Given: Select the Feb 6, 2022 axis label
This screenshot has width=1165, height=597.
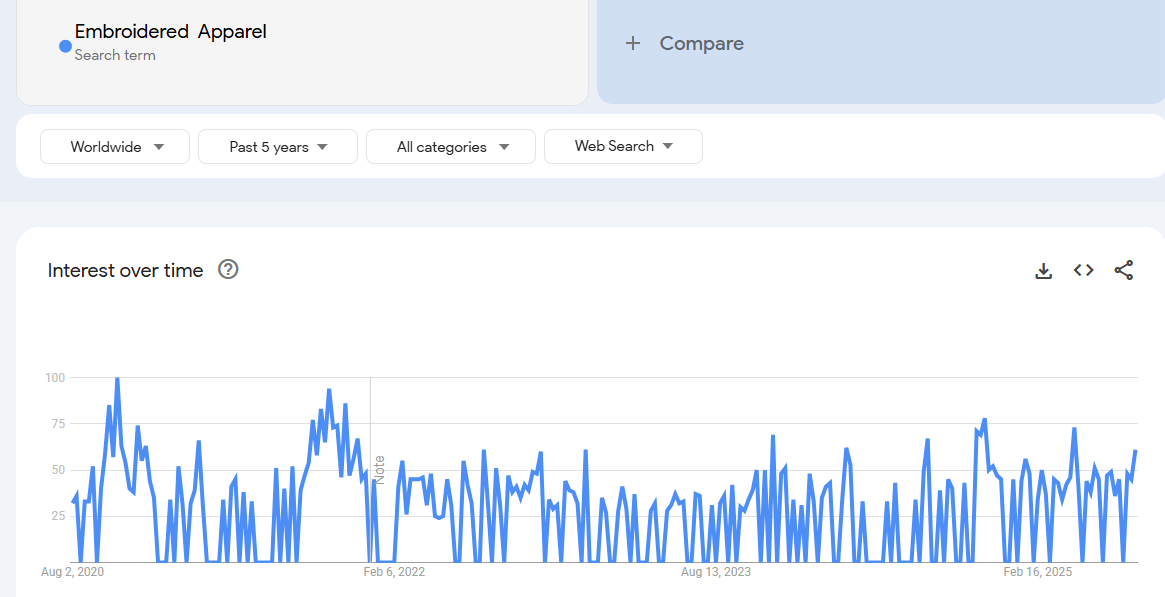Looking at the screenshot, I should [x=394, y=572].
